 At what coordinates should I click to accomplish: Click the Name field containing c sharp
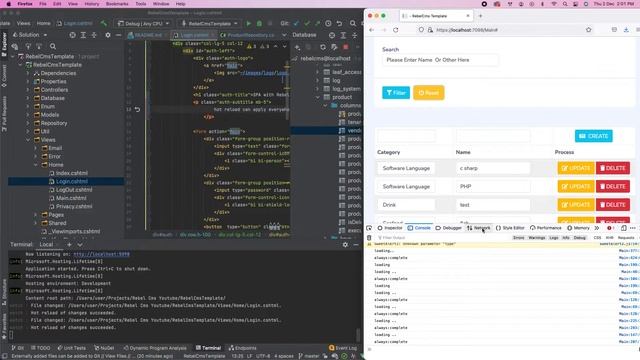493,168
